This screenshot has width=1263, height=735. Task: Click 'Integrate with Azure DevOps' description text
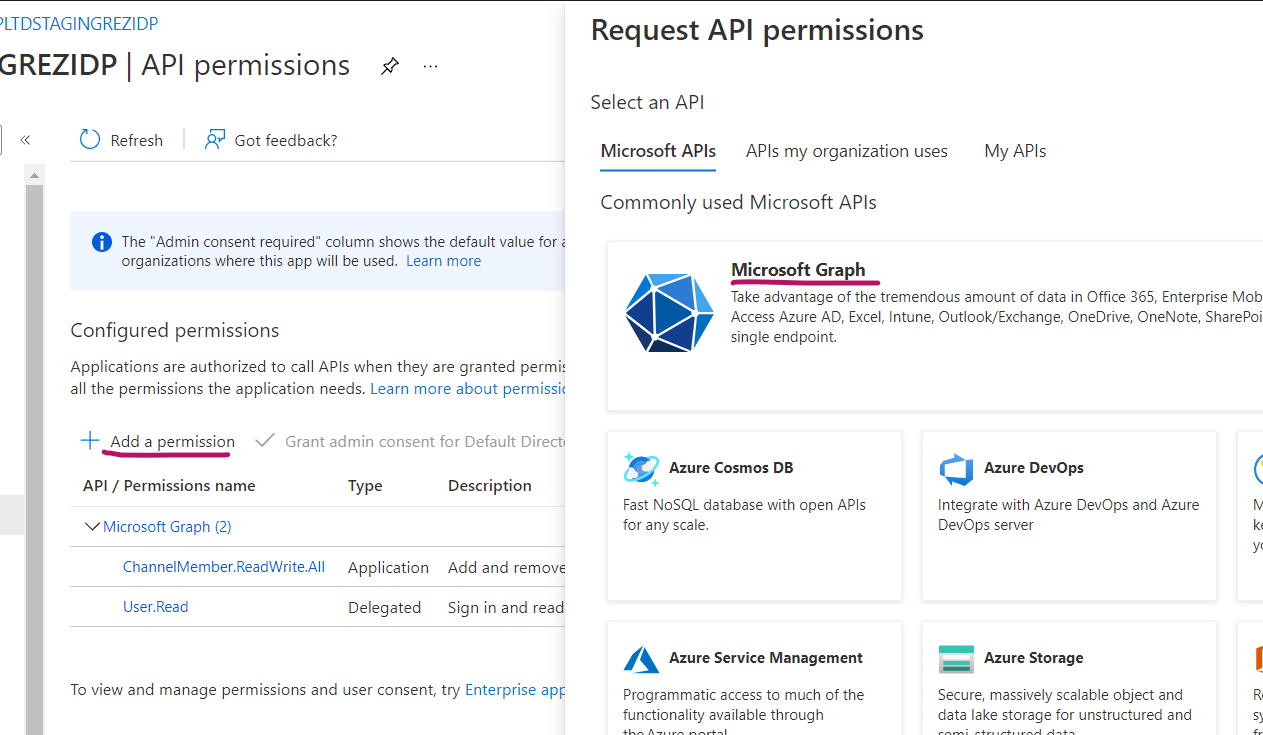pyautogui.click(x=1068, y=515)
